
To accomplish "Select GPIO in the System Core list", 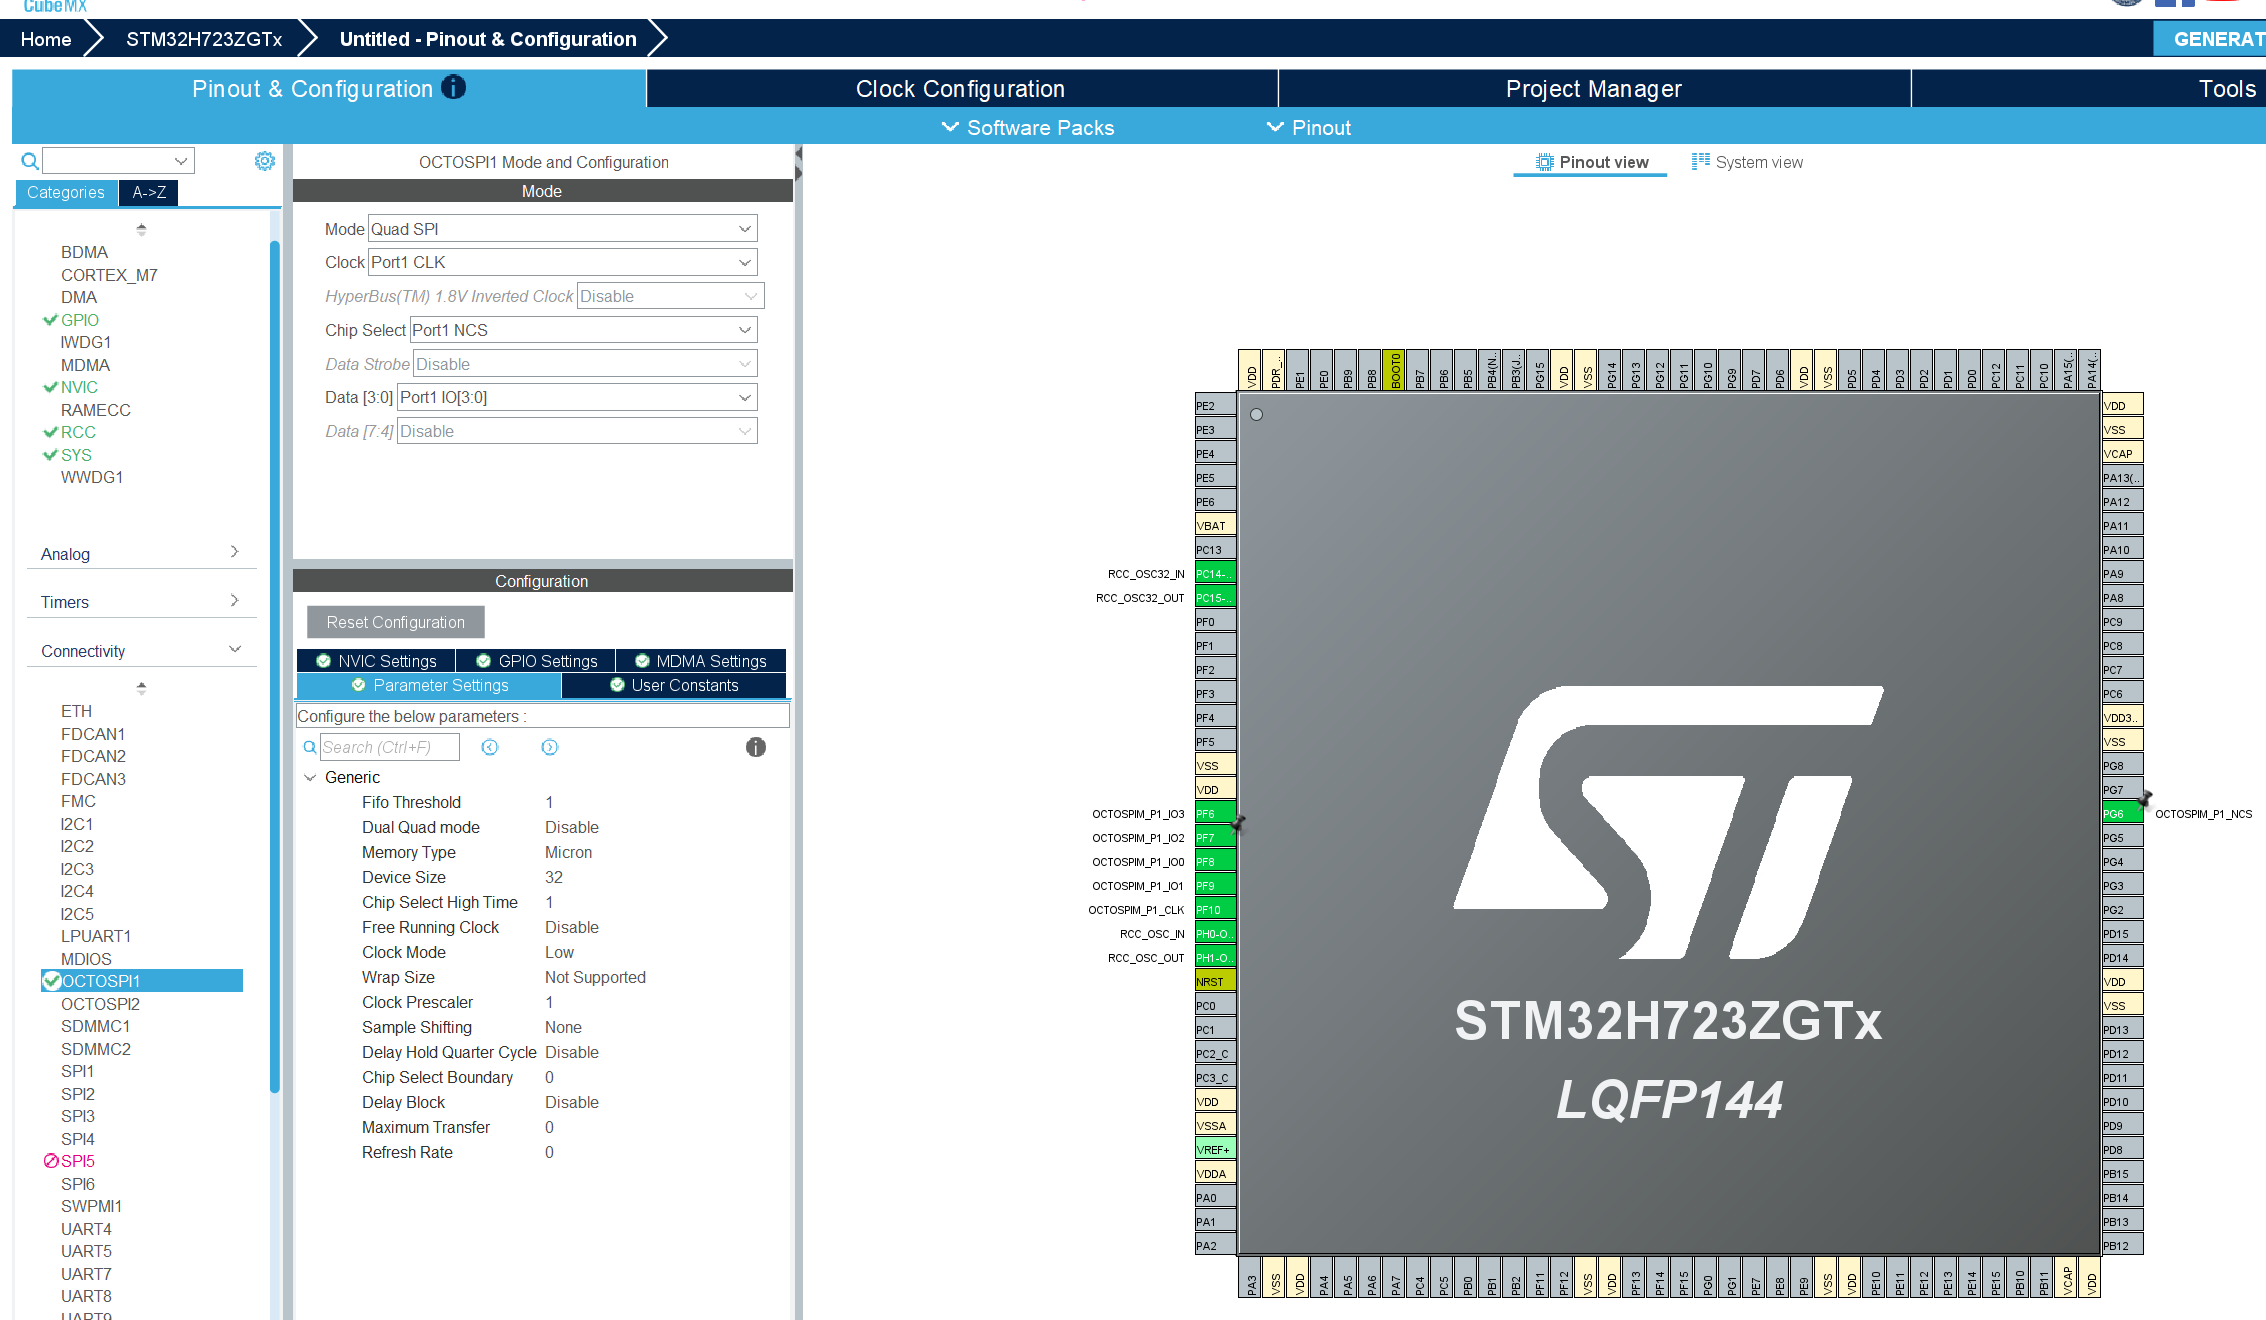I will pyautogui.click(x=80, y=320).
